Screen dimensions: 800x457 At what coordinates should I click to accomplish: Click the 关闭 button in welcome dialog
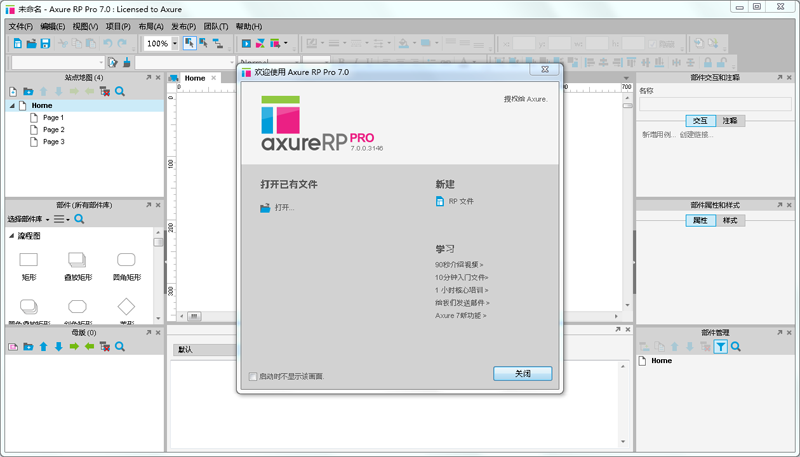pos(522,373)
